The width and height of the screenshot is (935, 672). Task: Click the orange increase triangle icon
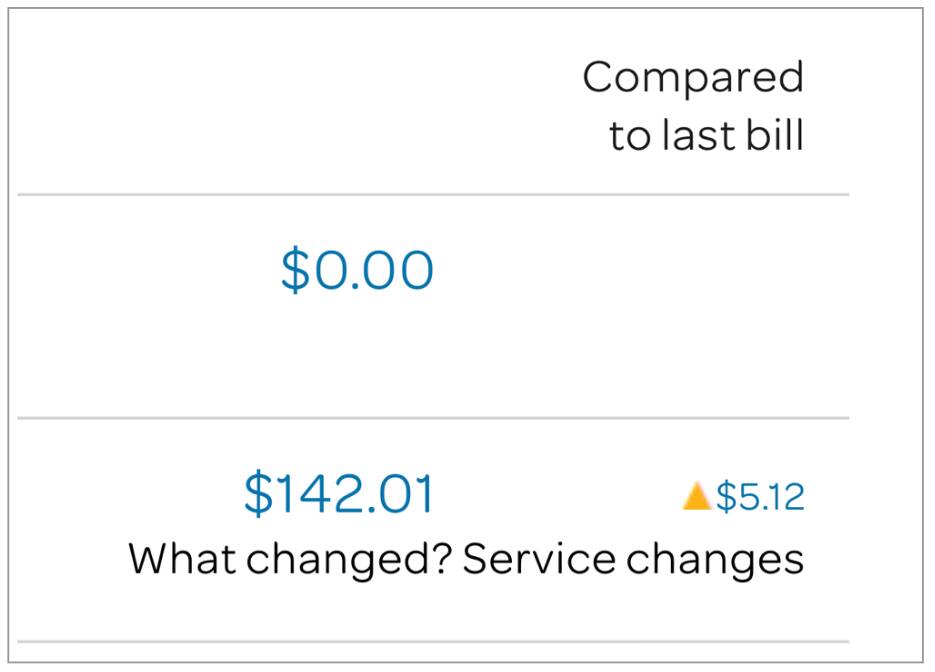click(696, 496)
